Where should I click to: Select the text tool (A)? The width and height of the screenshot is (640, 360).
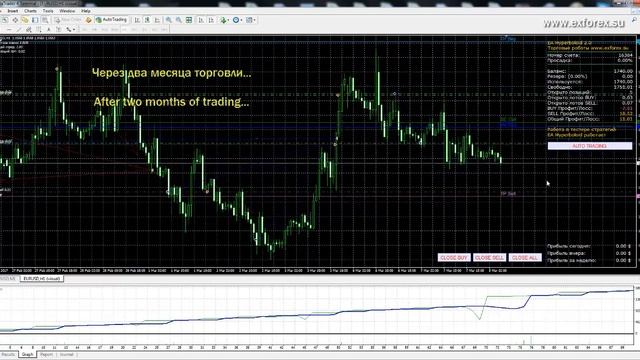49,30
